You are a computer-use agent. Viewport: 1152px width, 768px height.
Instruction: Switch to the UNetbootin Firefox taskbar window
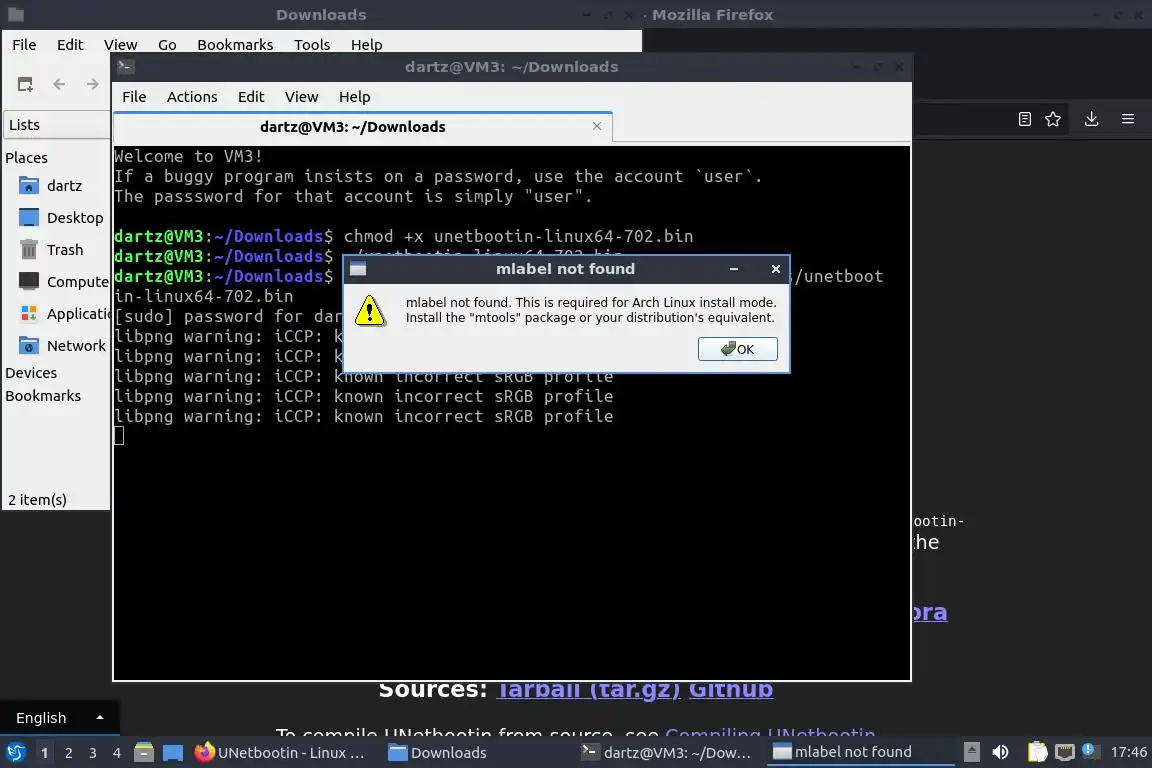point(280,753)
